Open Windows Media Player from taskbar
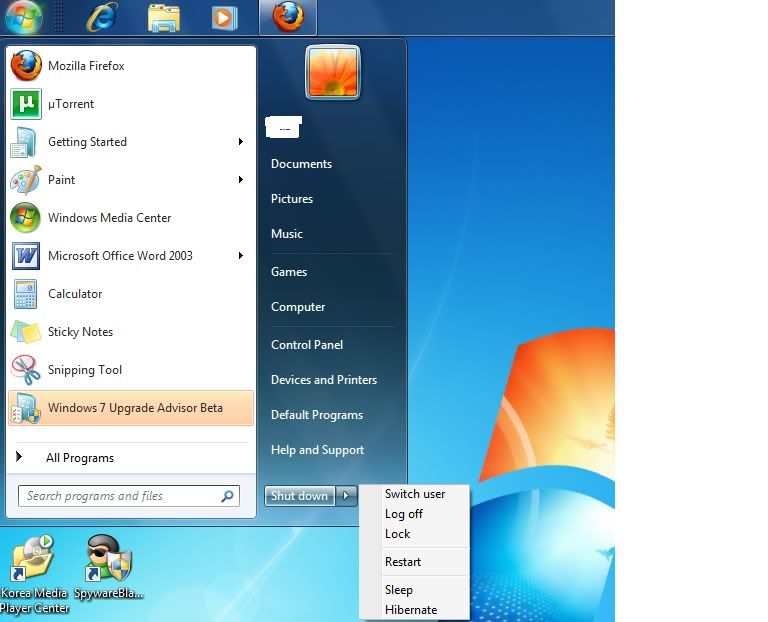Viewport: 768px width, 622px height. tap(225, 17)
